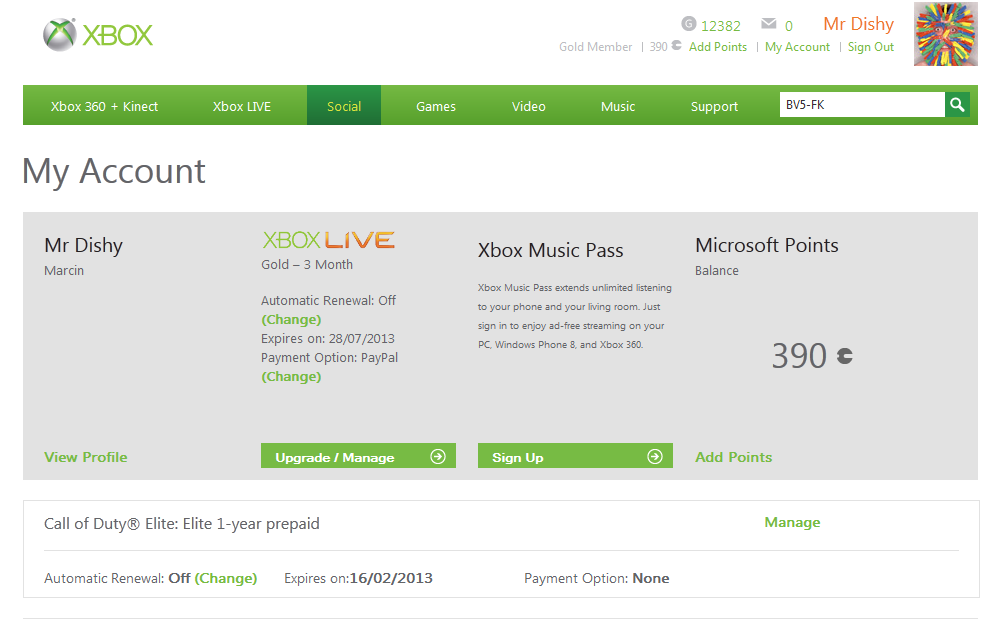Click Change under Payment Option: PayPal
Image resolution: width=989 pixels, height=619 pixels.
[291, 376]
